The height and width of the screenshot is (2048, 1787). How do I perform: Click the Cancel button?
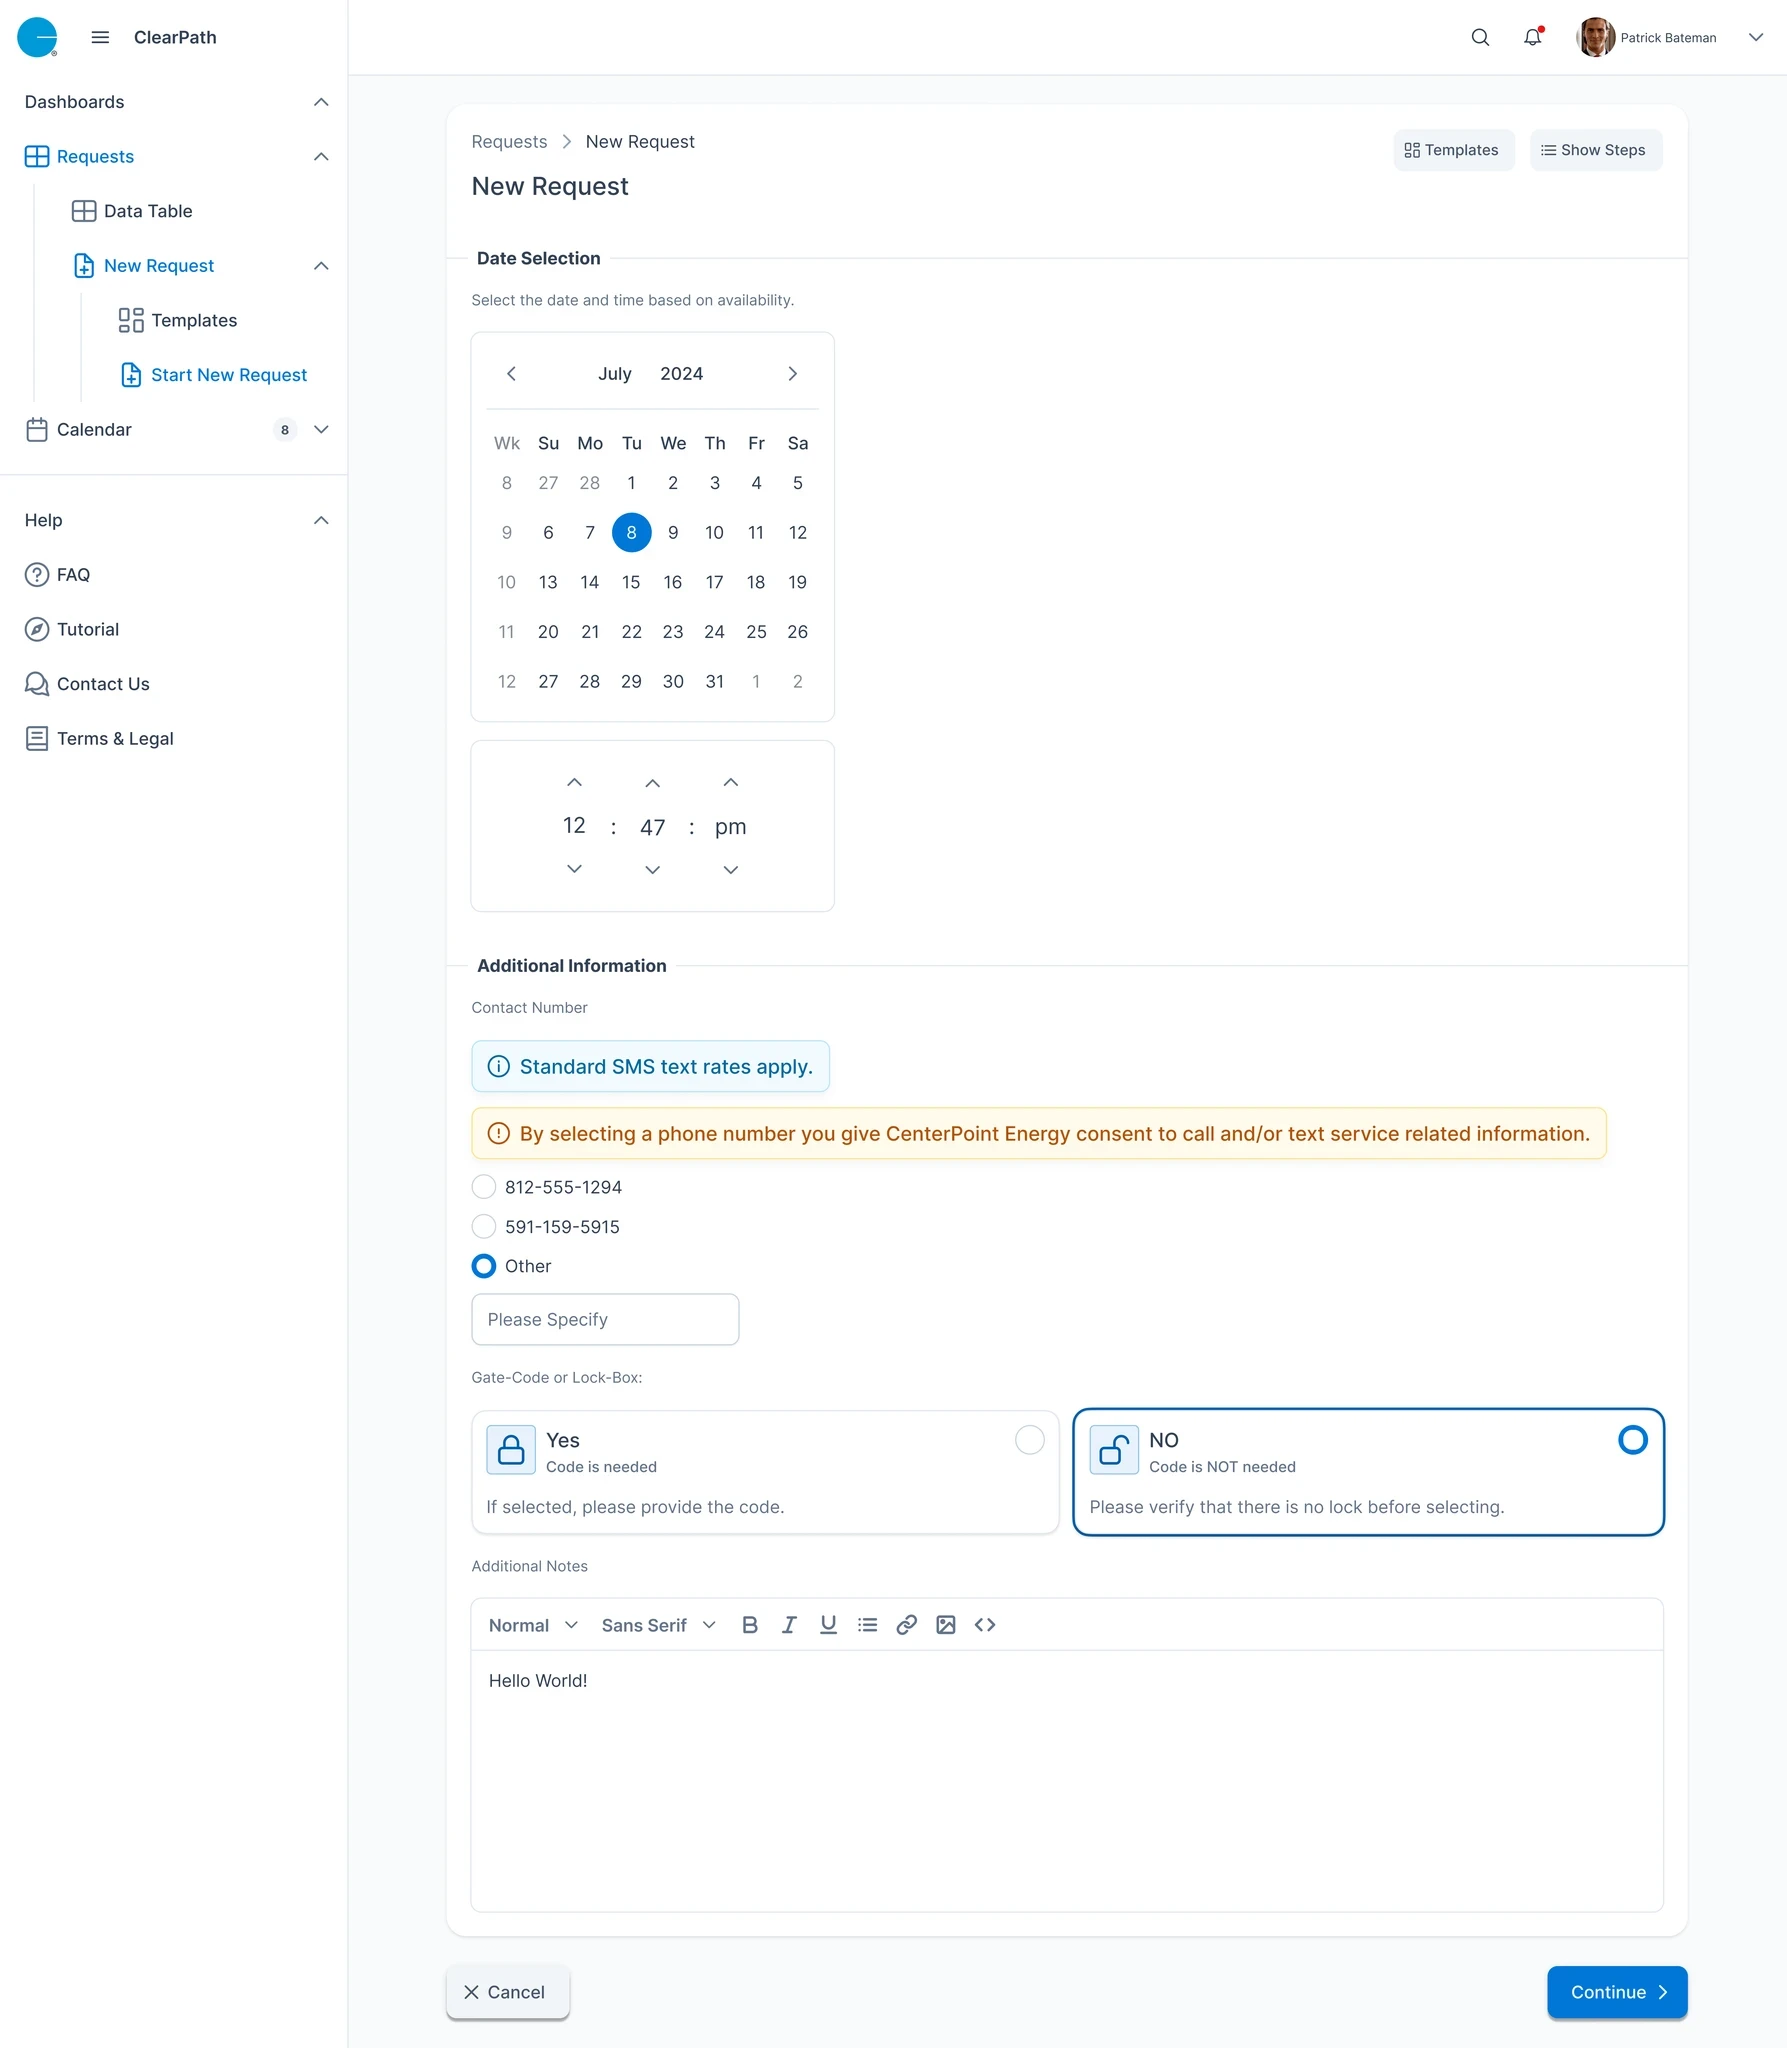[507, 1992]
